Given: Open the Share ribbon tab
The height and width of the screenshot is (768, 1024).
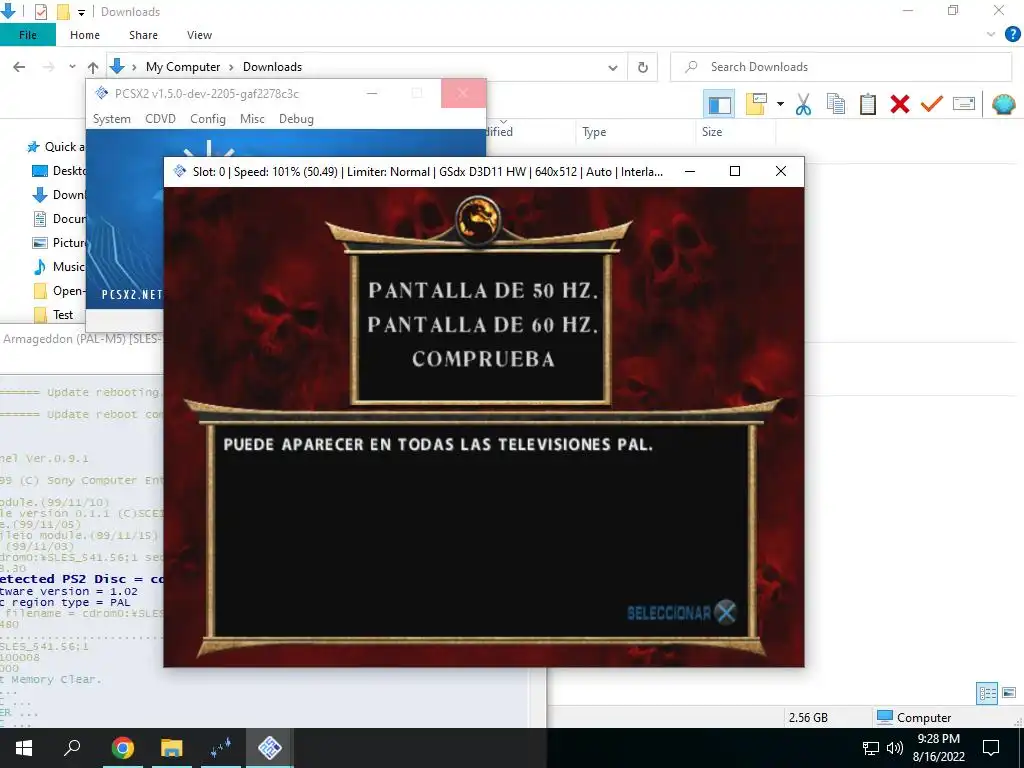Looking at the screenshot, I should pos(143,35).
